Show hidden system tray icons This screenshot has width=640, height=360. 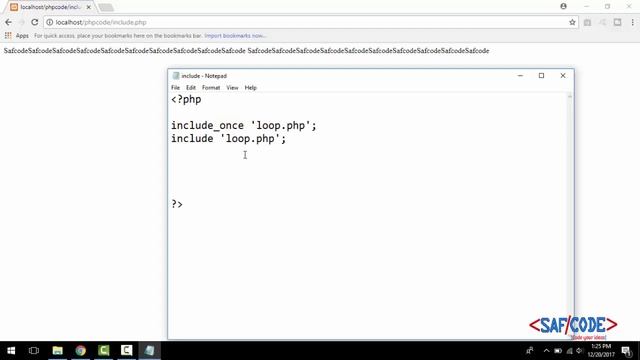(546, 351)
